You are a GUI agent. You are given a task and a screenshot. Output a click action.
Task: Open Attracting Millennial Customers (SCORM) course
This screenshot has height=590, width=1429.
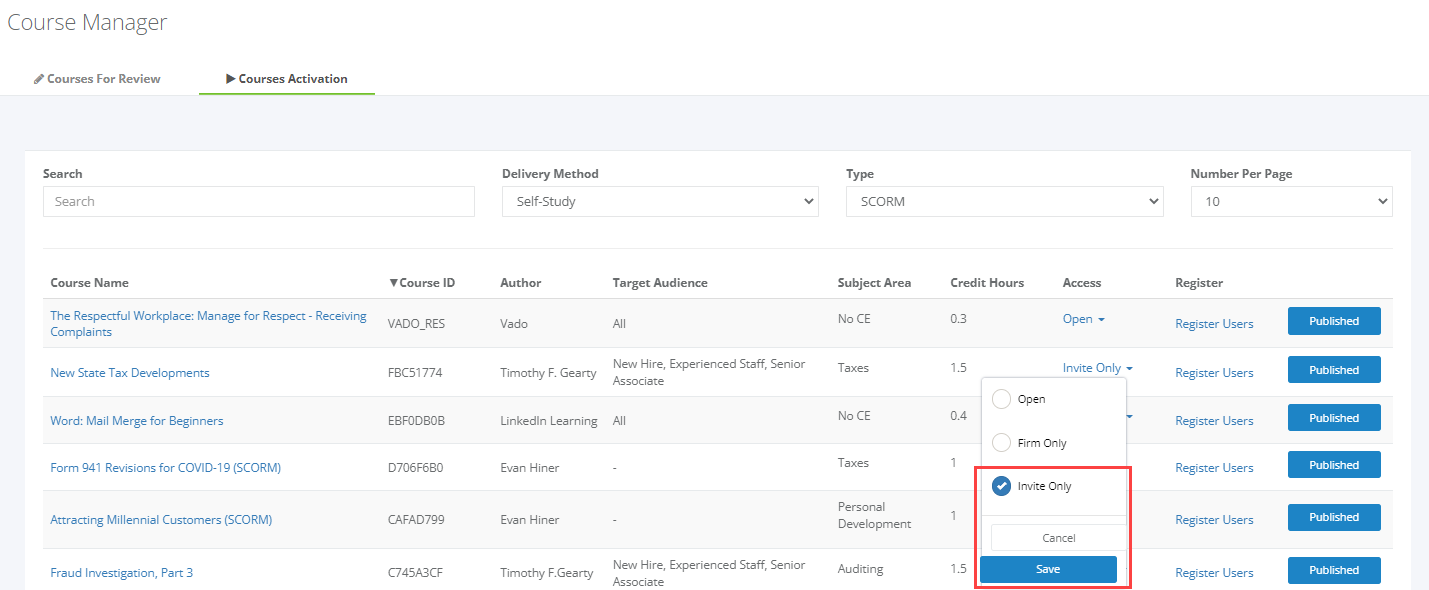[161, 520]
